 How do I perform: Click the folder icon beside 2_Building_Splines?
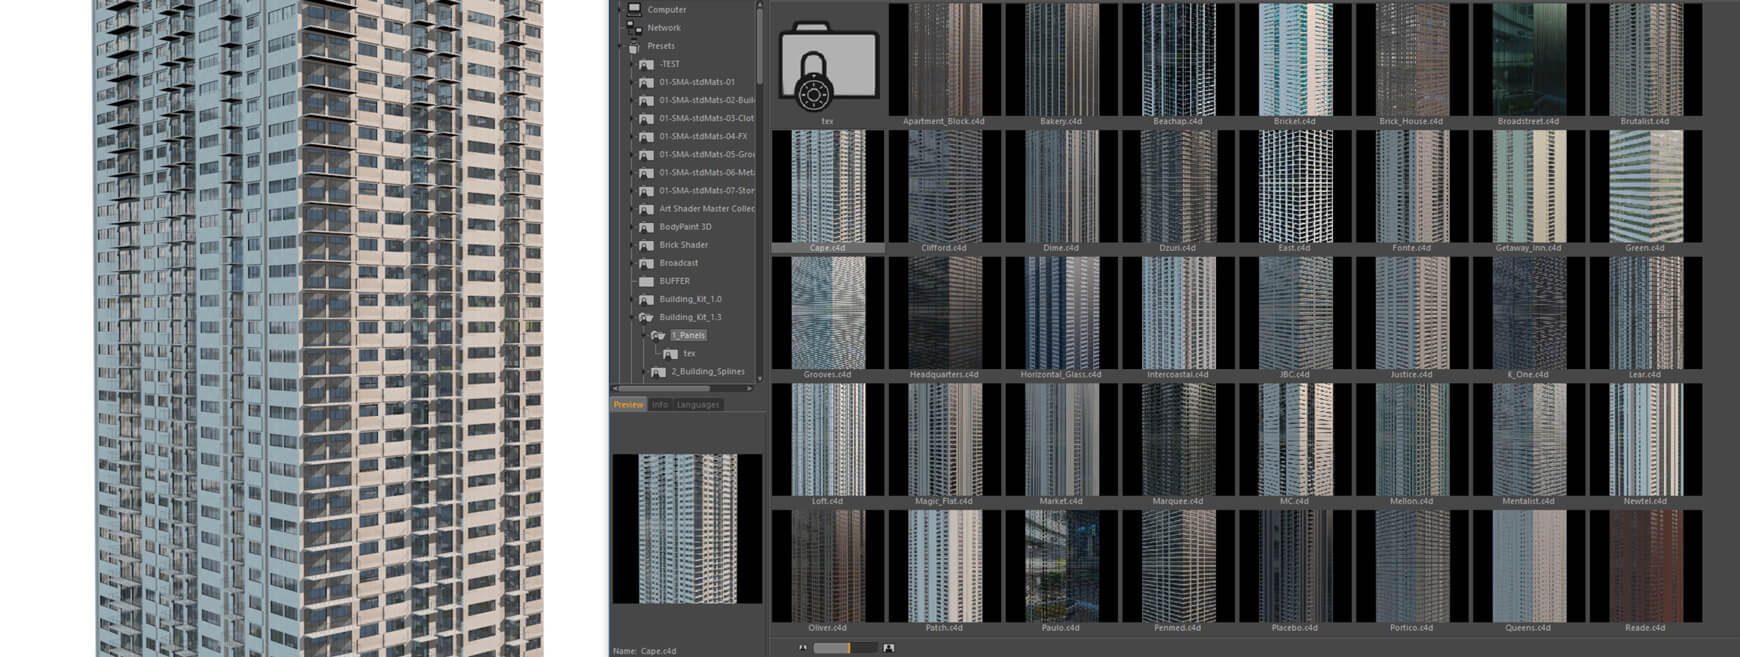pos(658,372)
